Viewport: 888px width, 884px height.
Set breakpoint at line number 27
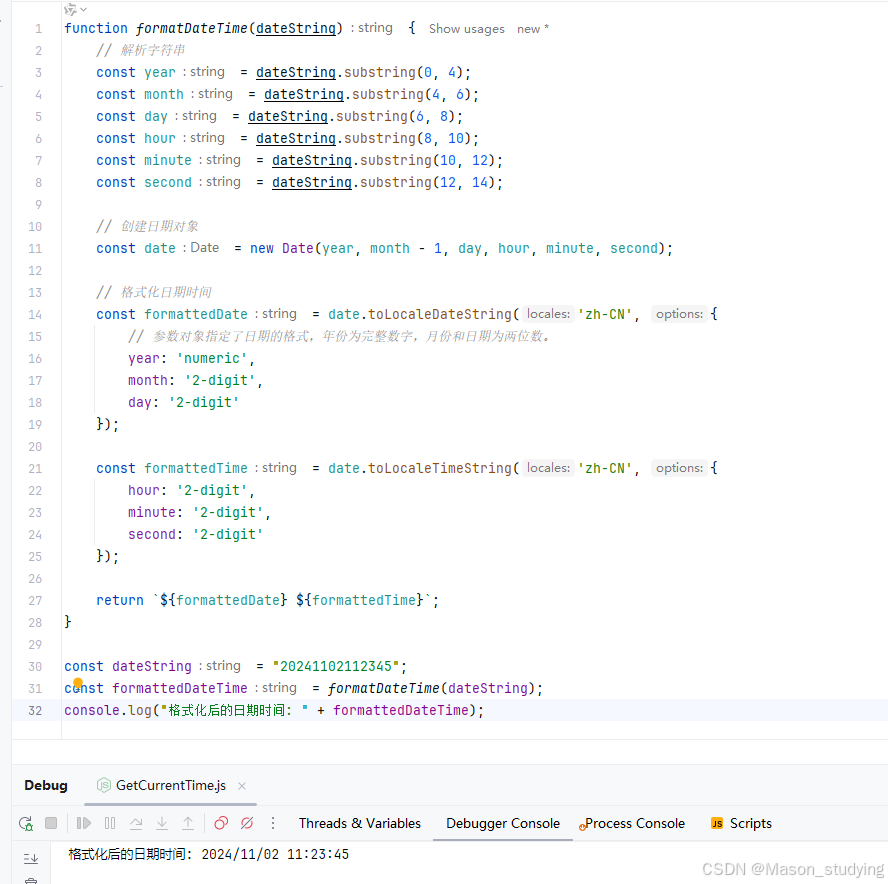[x=35, y=600]
